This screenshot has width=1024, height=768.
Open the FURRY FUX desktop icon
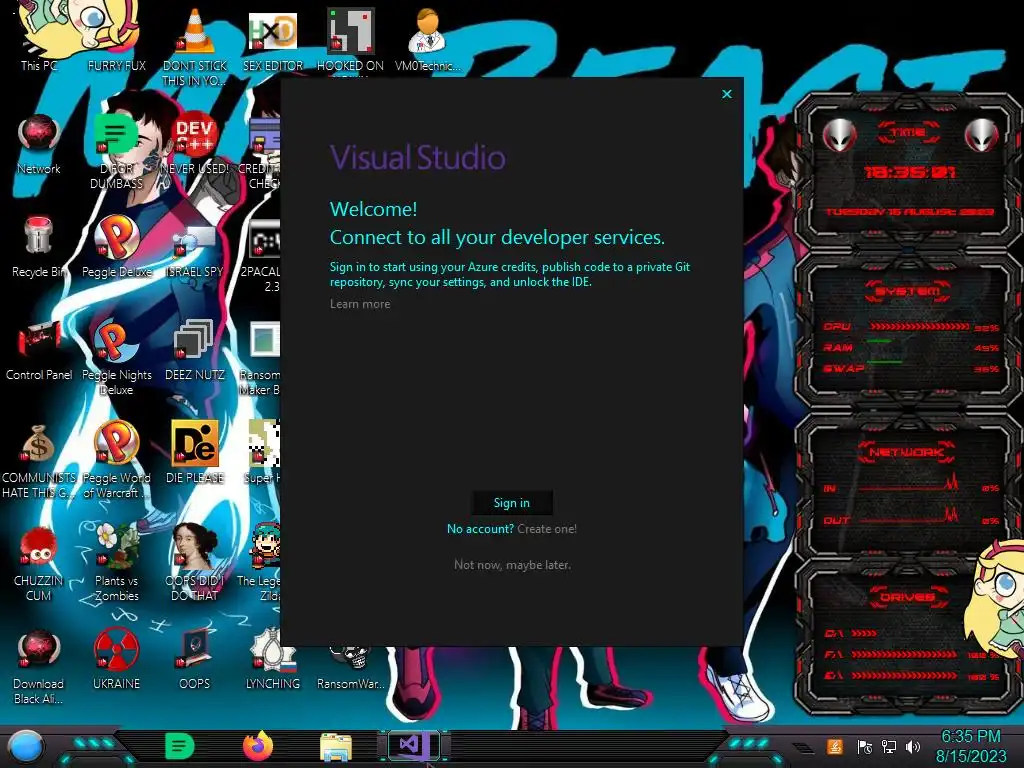tap(116, 39)
